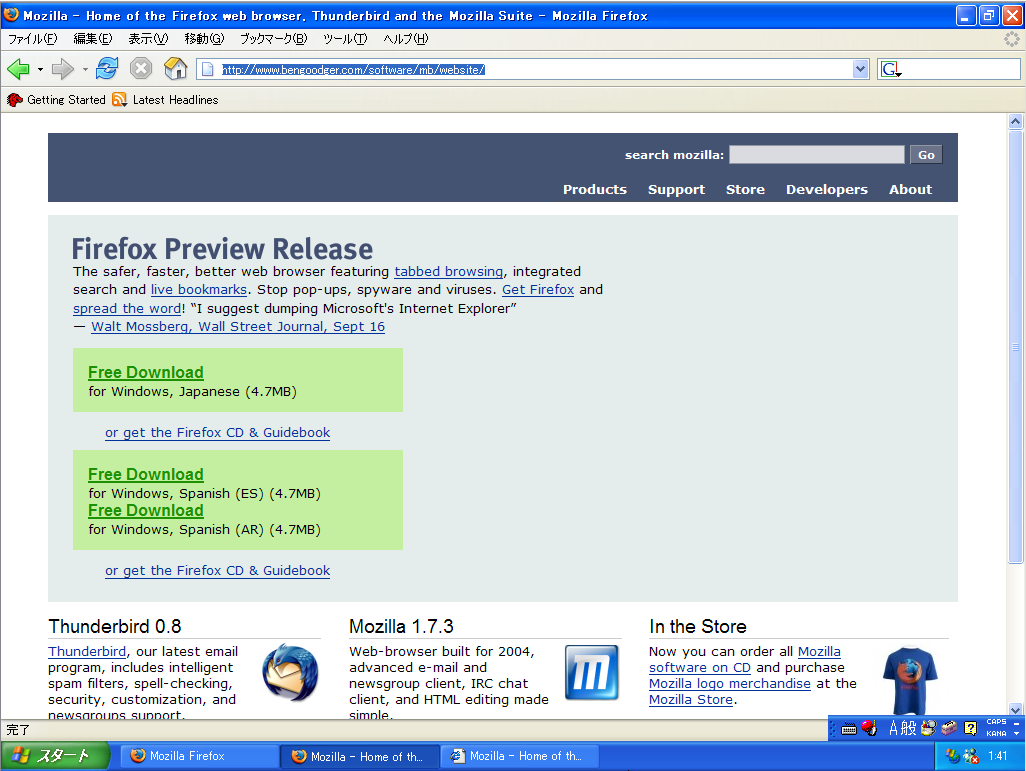
Task: Click Free Download for Spanish (ES)
Action: point(146,474)
